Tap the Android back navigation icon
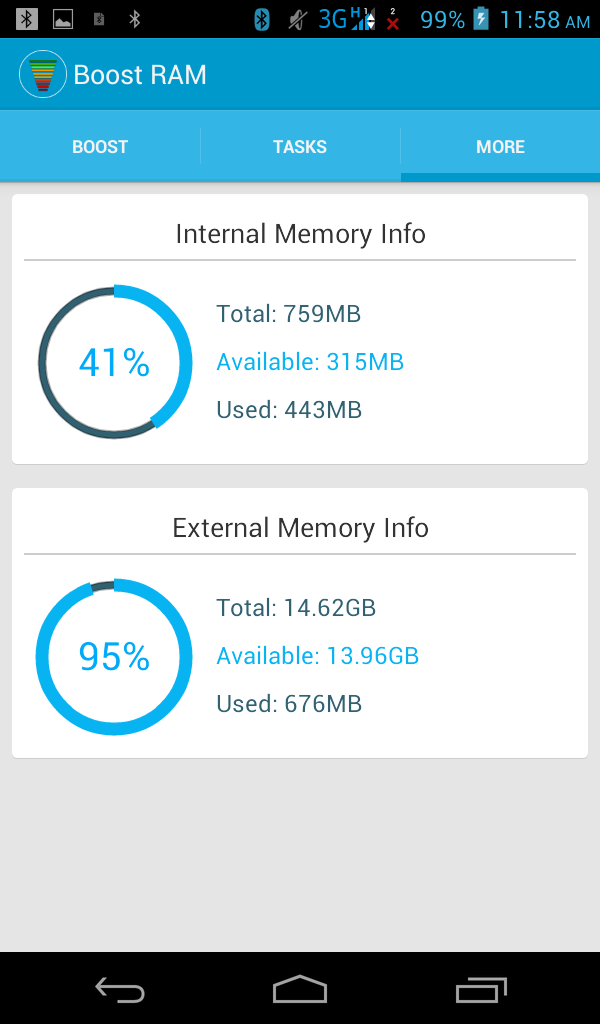 120,990
